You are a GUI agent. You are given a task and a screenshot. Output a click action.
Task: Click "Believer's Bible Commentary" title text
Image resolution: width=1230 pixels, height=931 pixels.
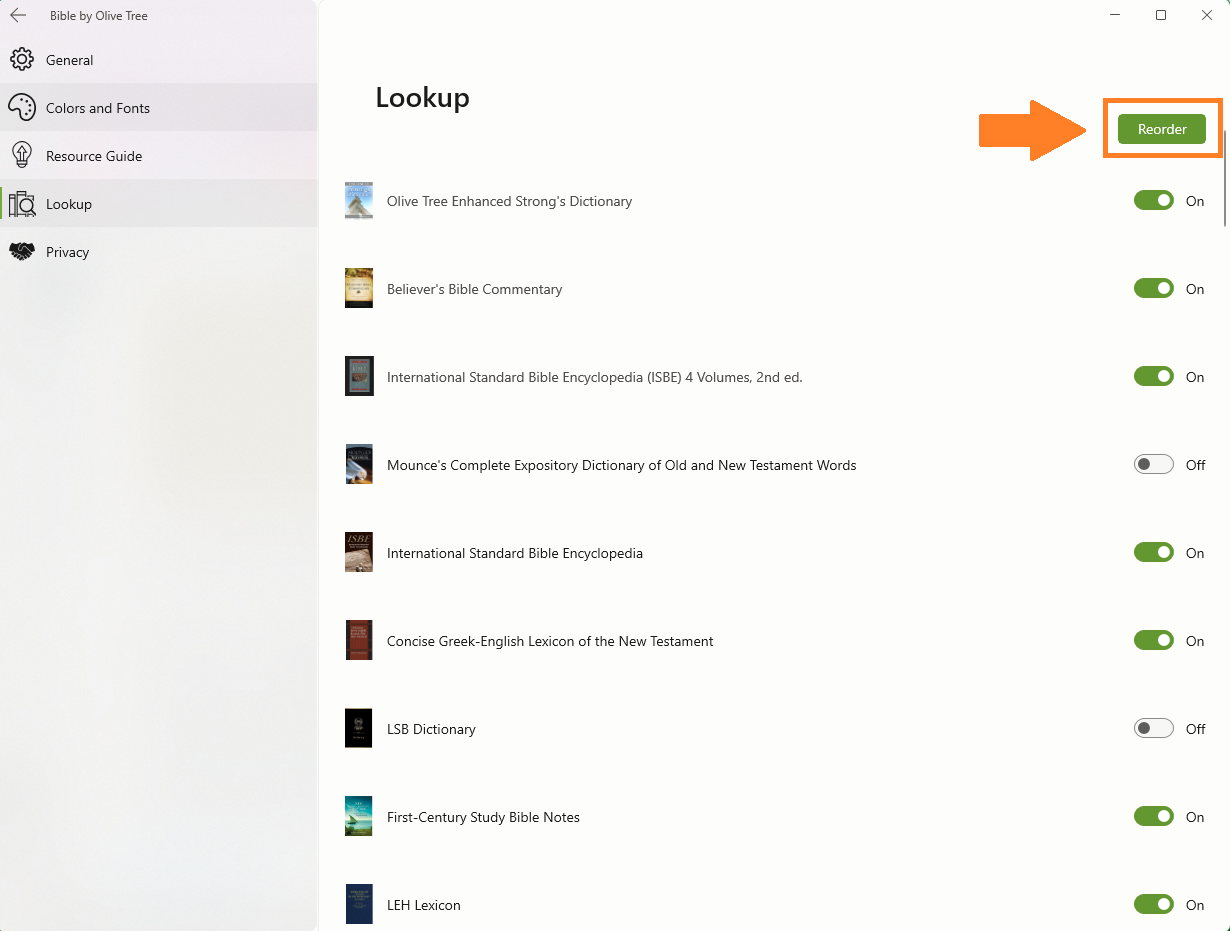coord(475,289)
